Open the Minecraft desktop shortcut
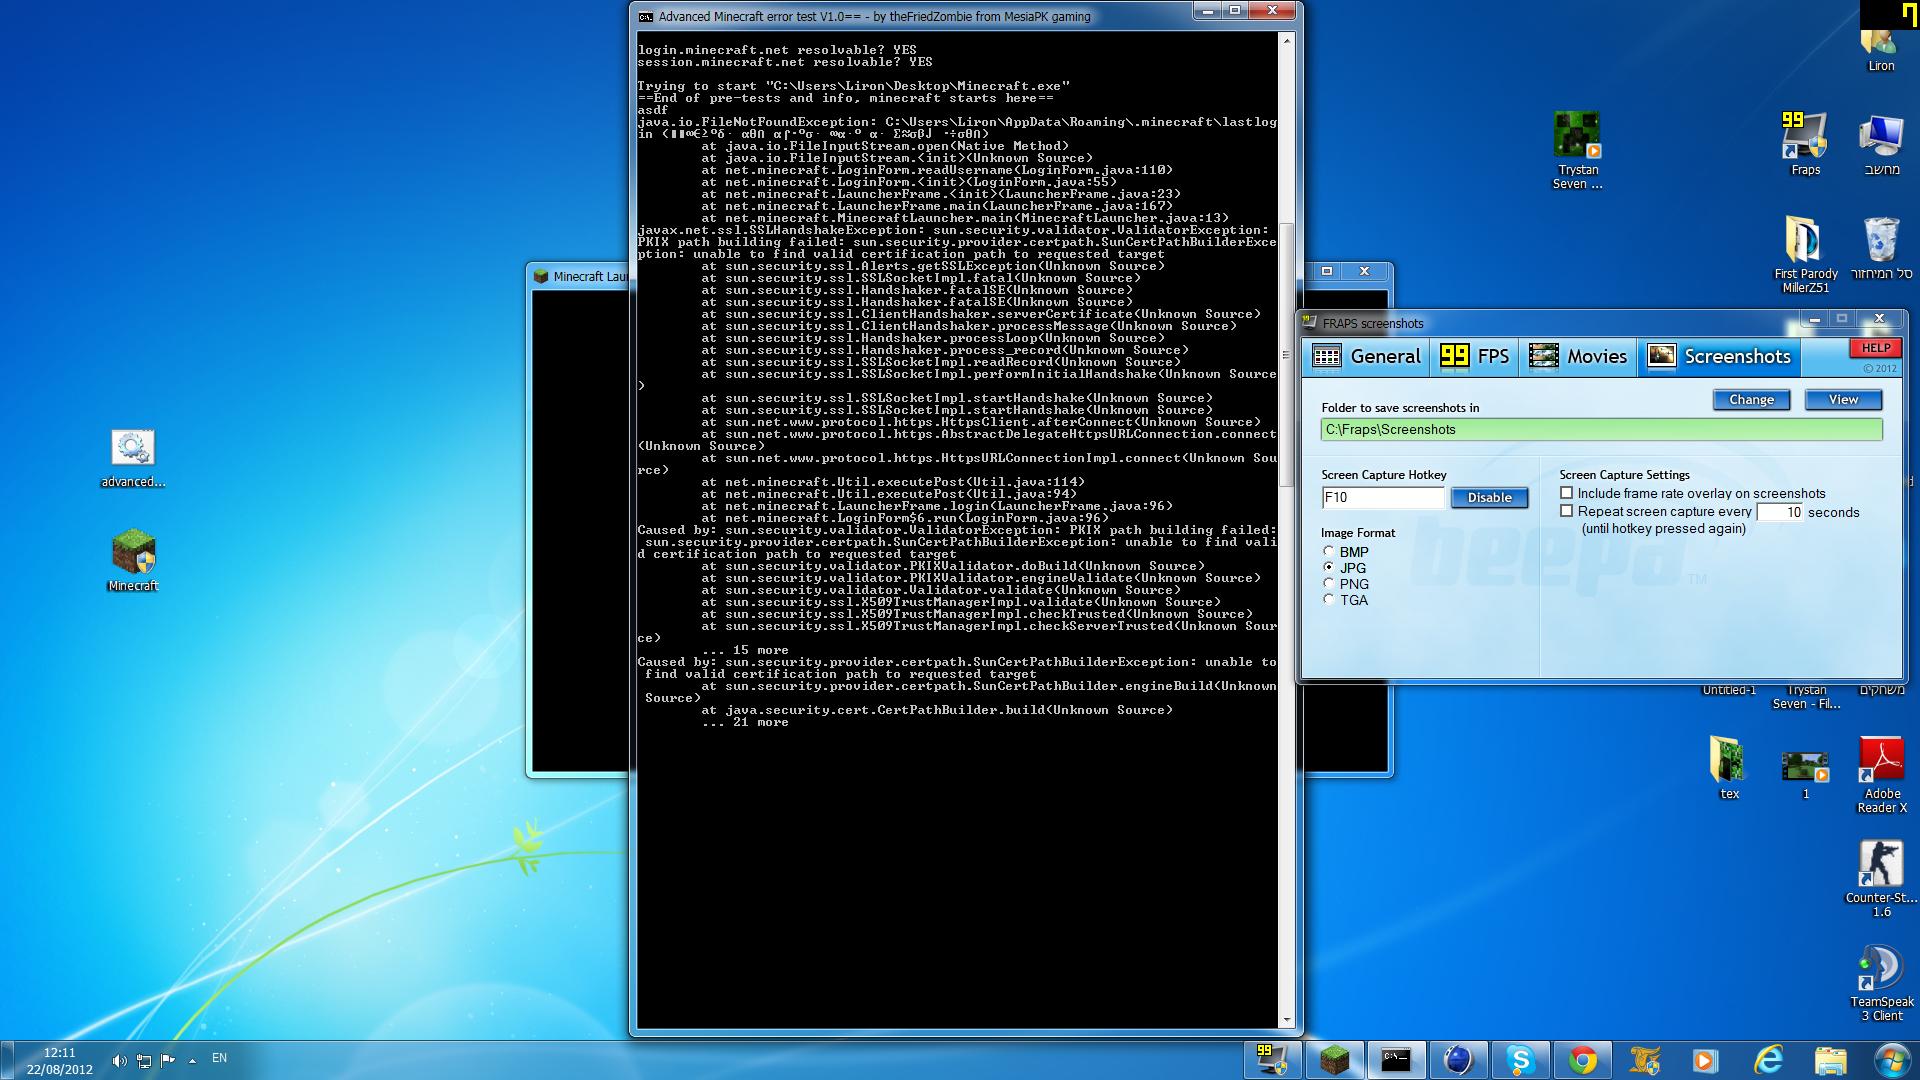Screen dimensions: 1920x1080 pyautogui.click(x=133, y=553)
